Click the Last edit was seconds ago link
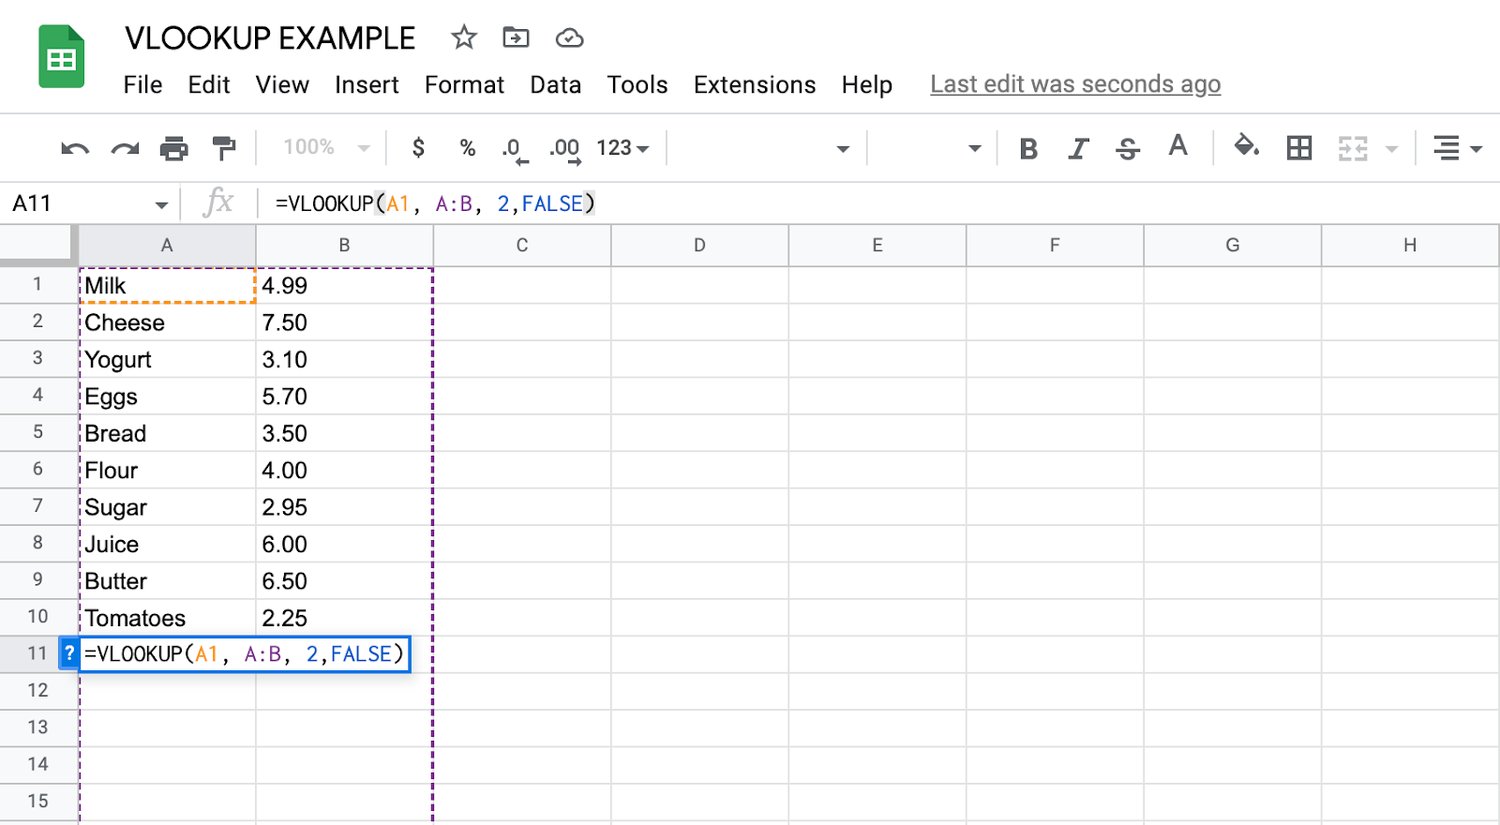The height and width of the screenshot is (825, 1500). click(x=1075, y=84)
